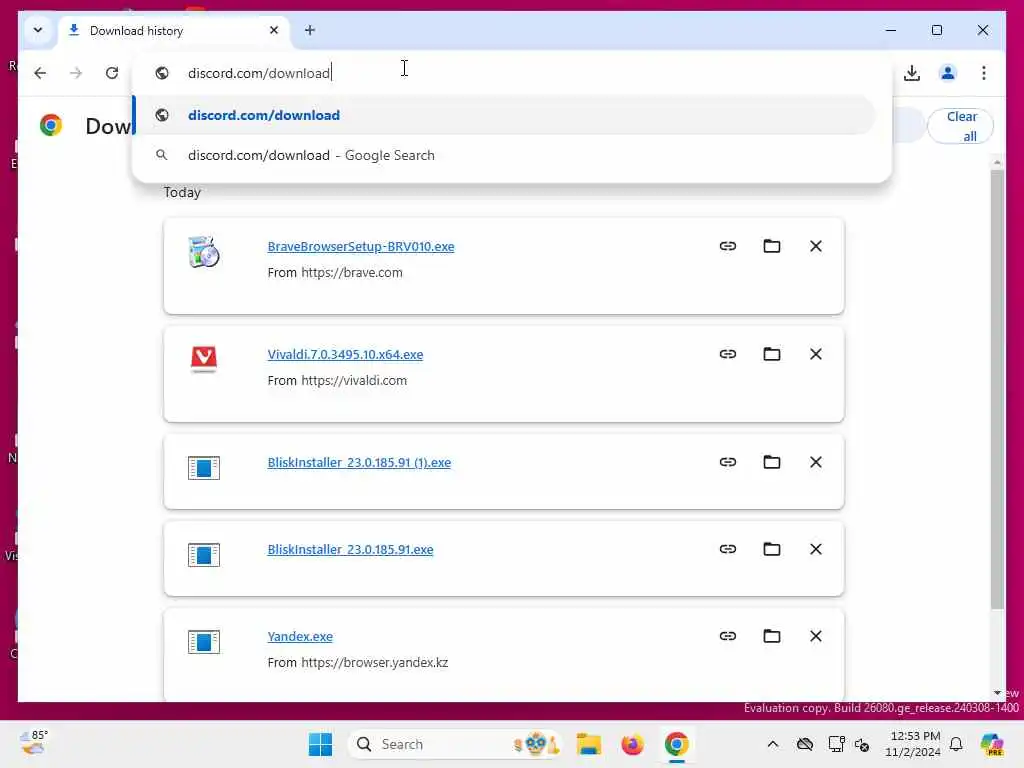Screen dimensions: 1024x768
Task: Remove BliskInstaller_23.0.185.91.exe from list
Action: tap(816, 549)
